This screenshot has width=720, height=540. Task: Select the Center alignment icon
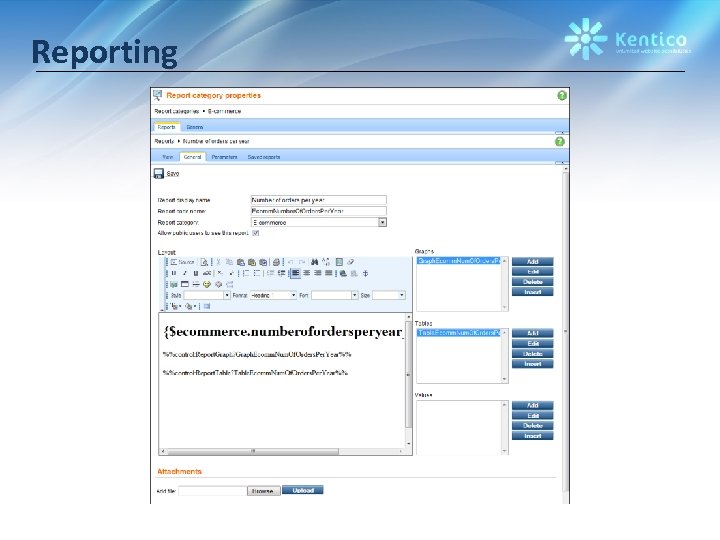tap(307, 273)
